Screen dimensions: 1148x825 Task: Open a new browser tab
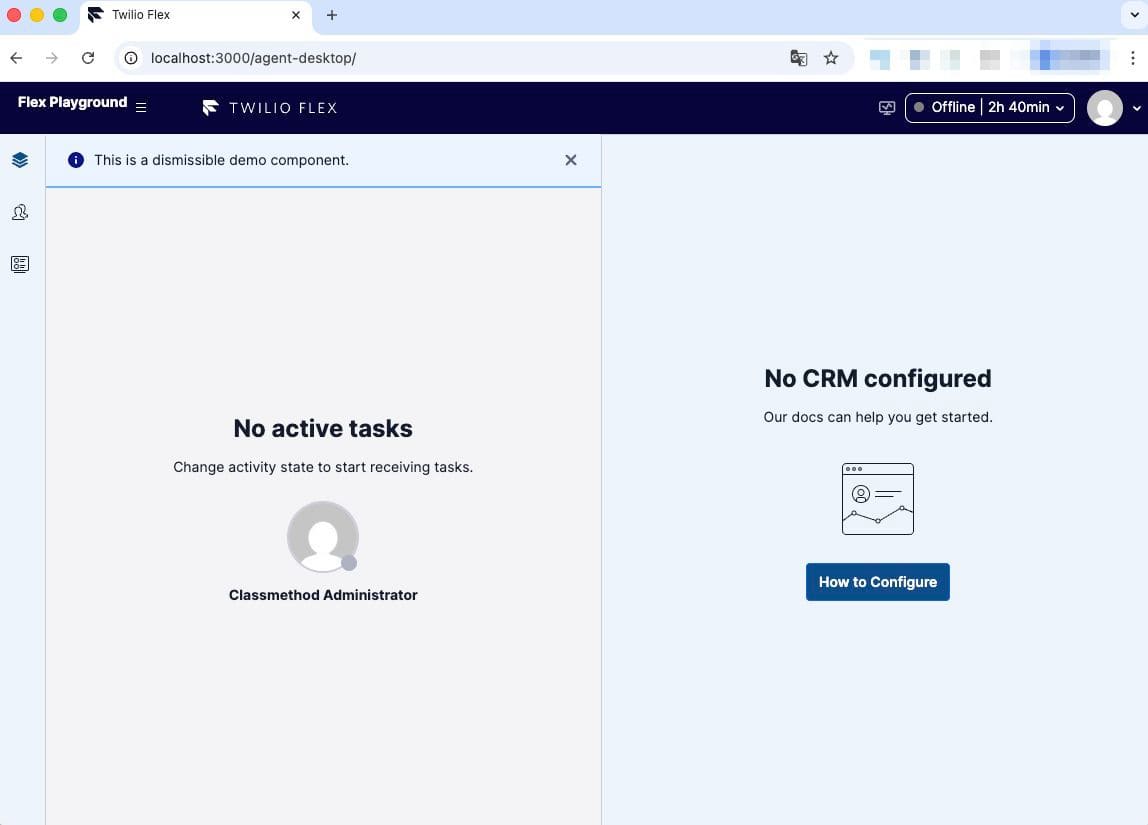pyautogui.click(x=332, y=15)
